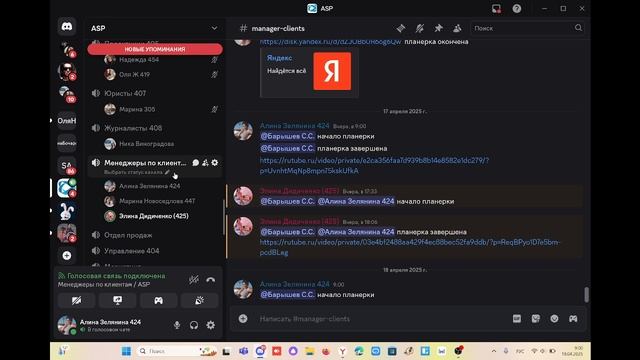The height and width of the screenshot is (360, 640).
Task: Click Выбрать статус канала edit link
Action: pos(136,172)
